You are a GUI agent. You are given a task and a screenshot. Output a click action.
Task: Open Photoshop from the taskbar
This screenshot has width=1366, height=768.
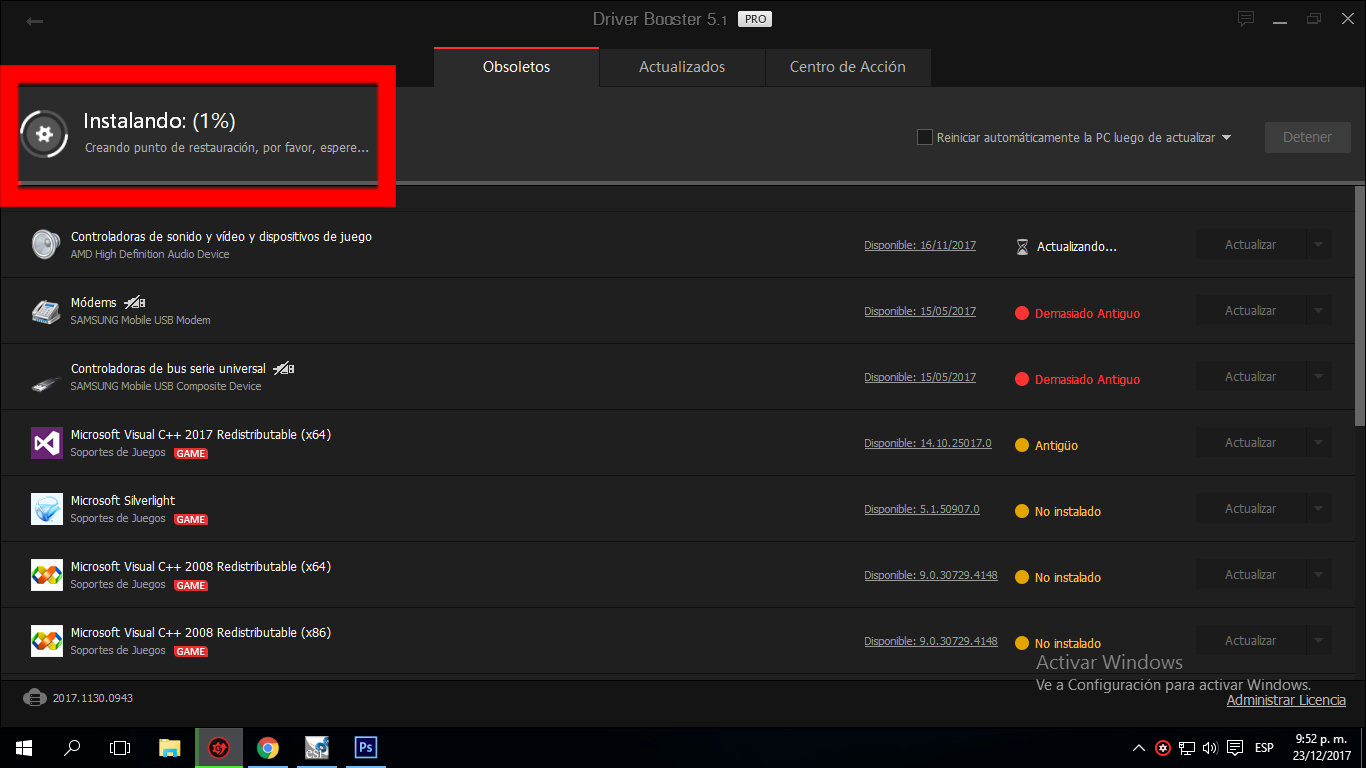coord(365,747)
